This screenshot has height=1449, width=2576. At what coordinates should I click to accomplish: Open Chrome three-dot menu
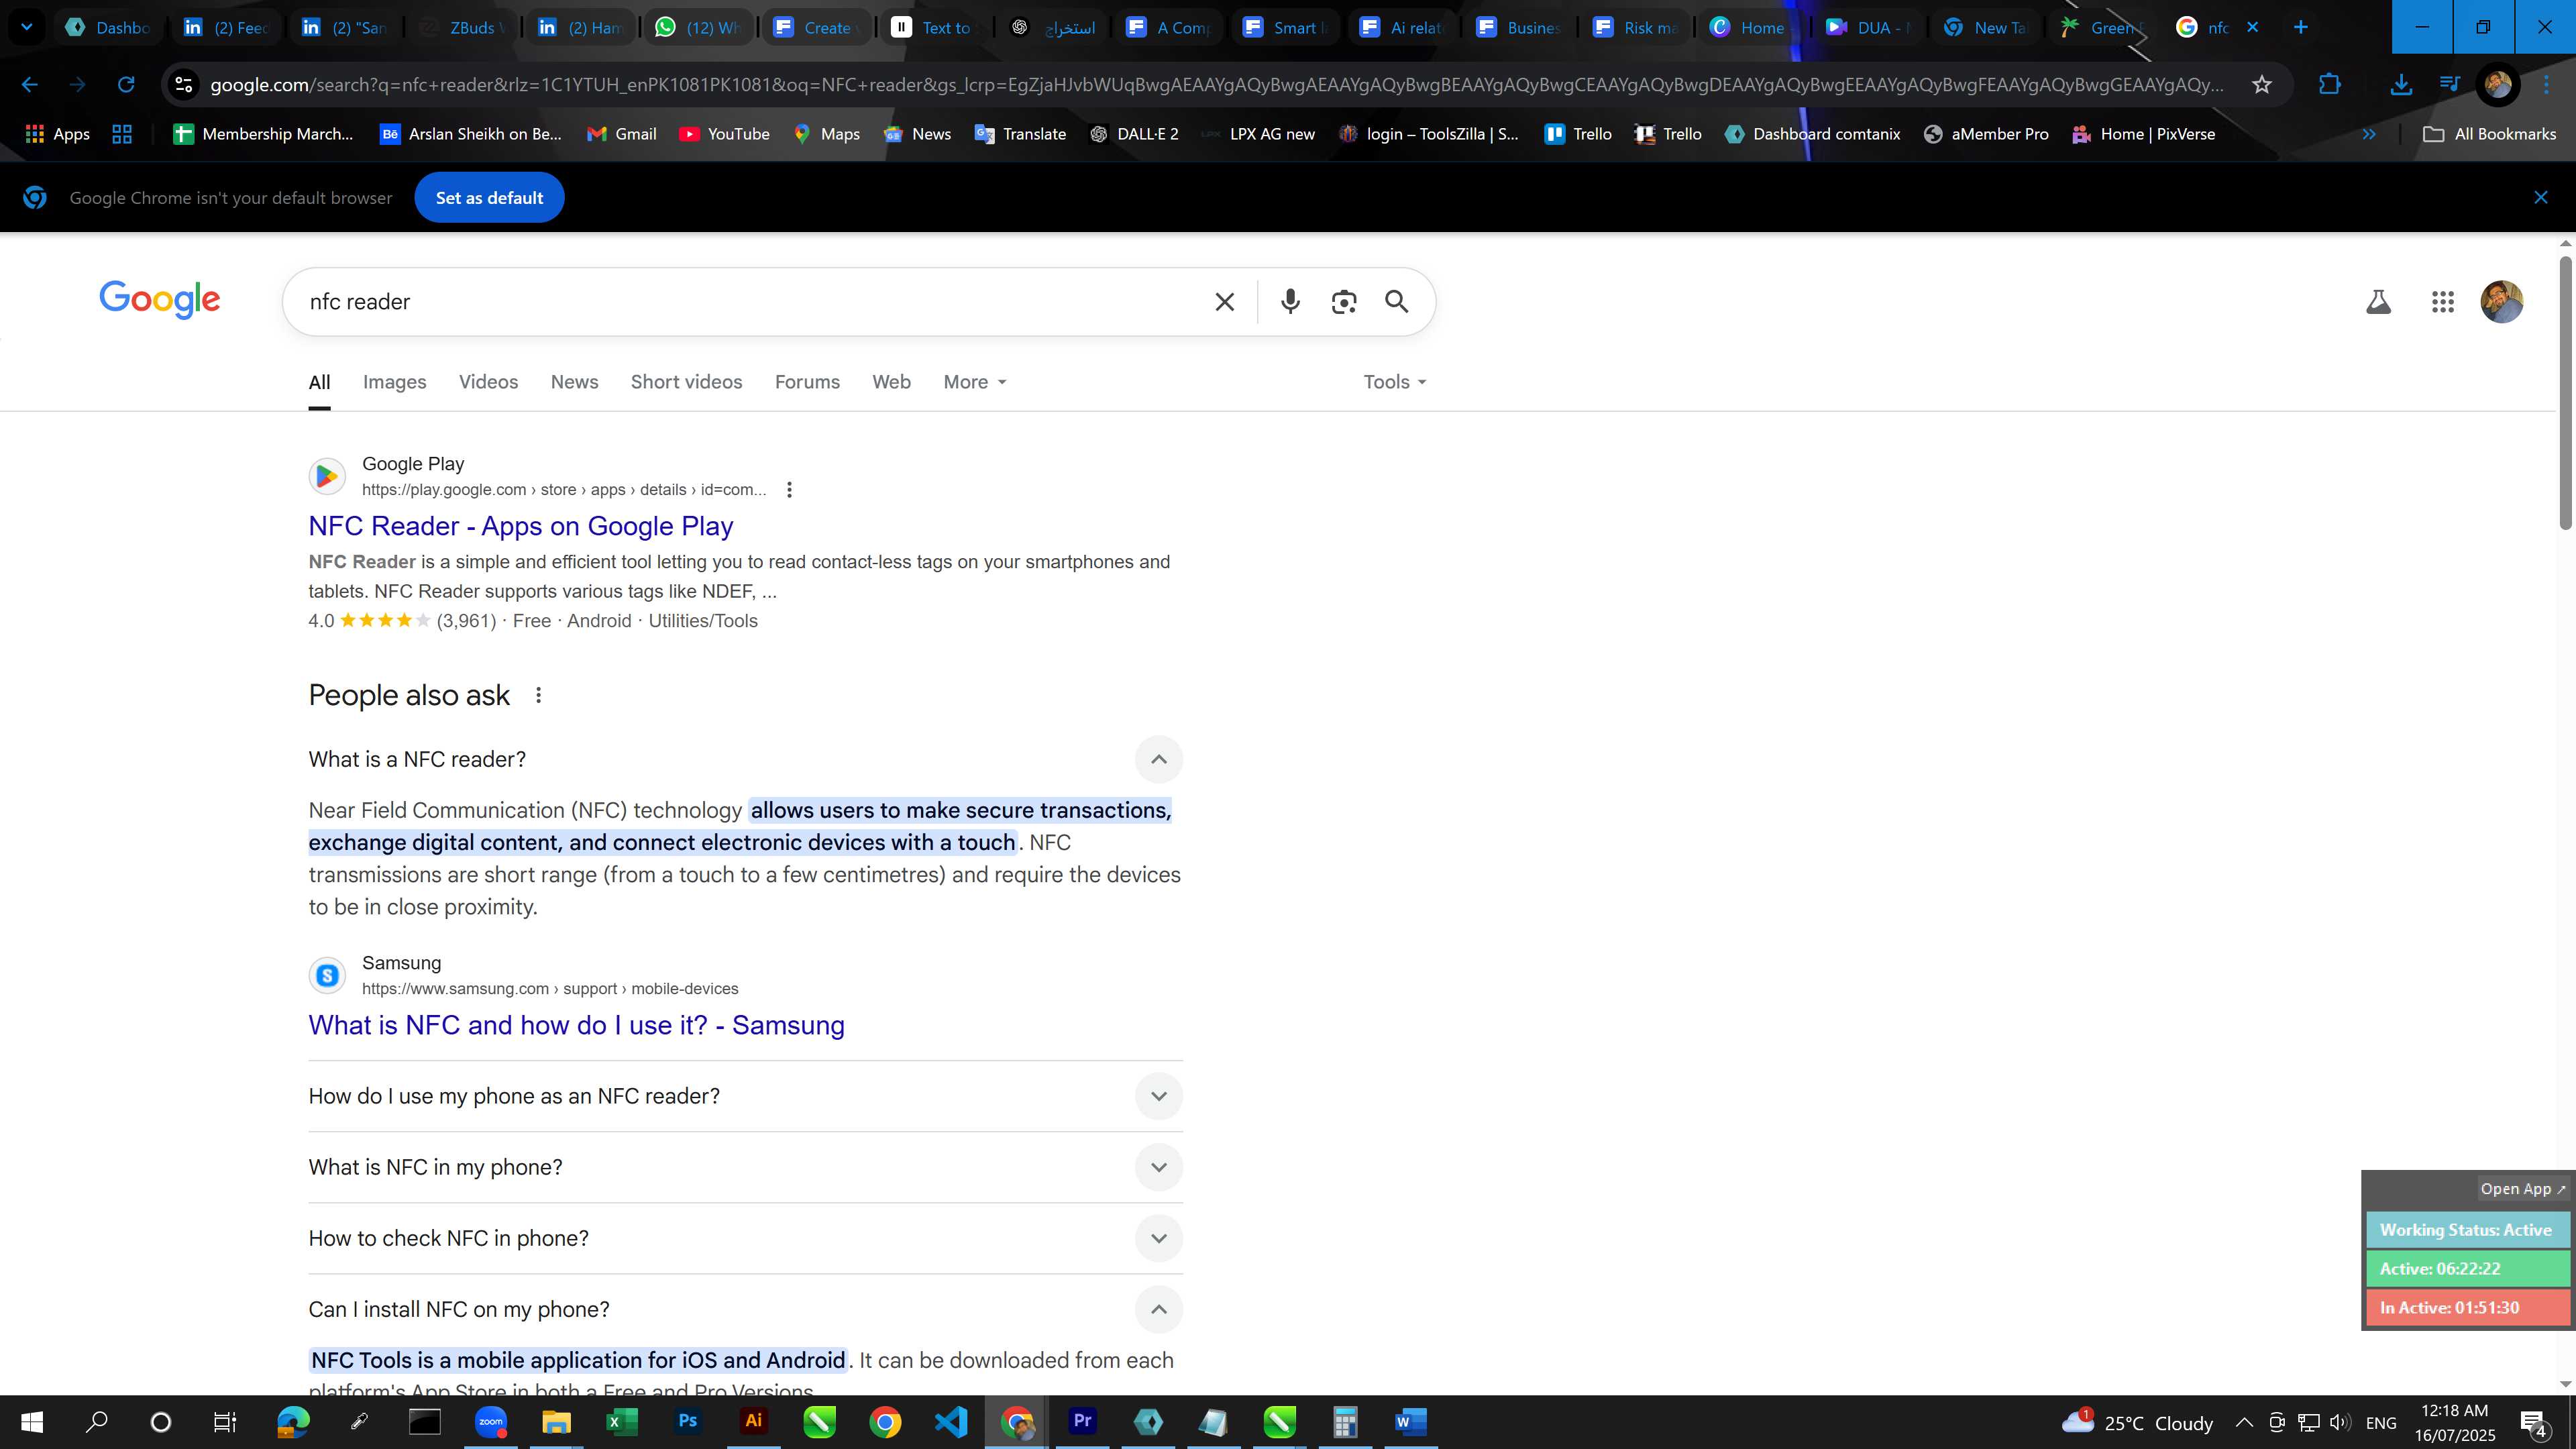point(2547,85)
